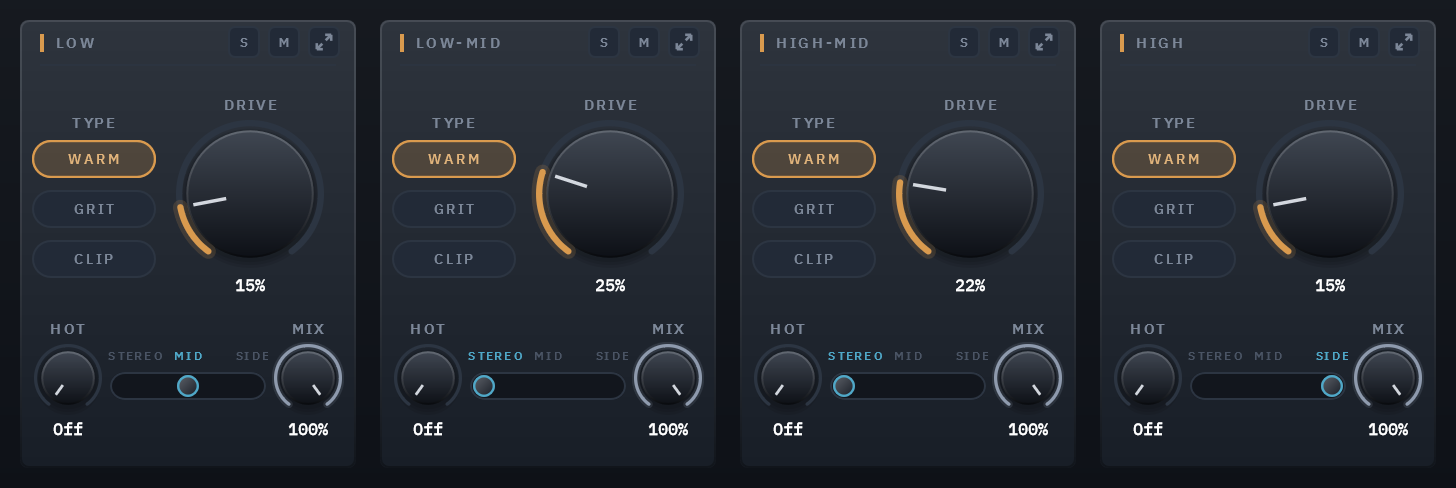Solo the HIGH-MID band
1456x488 pixels.
click(x=964, y=42)
